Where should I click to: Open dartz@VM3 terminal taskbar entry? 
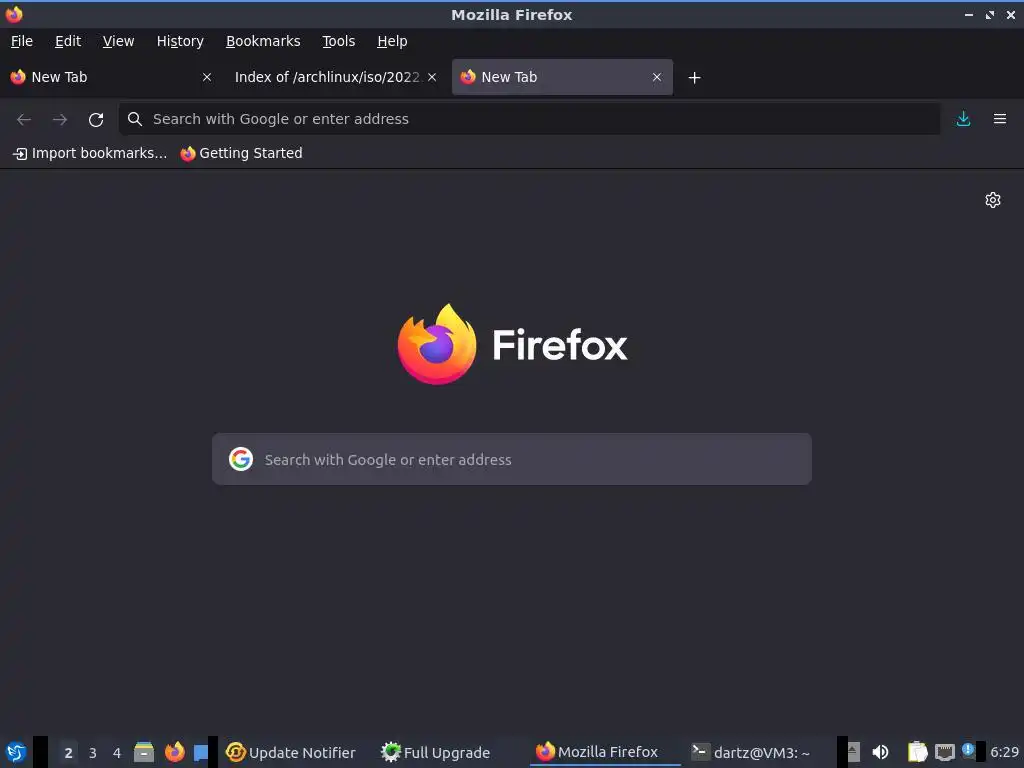pyautogui.click(x=751, y=752)
